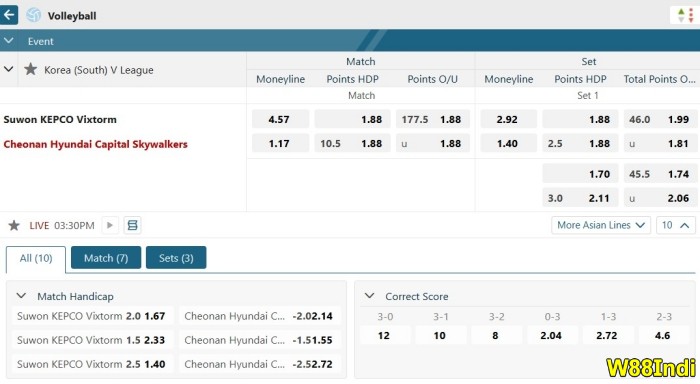
Task: Select correct score 2-3 odds 4.6
Action: 664,335
